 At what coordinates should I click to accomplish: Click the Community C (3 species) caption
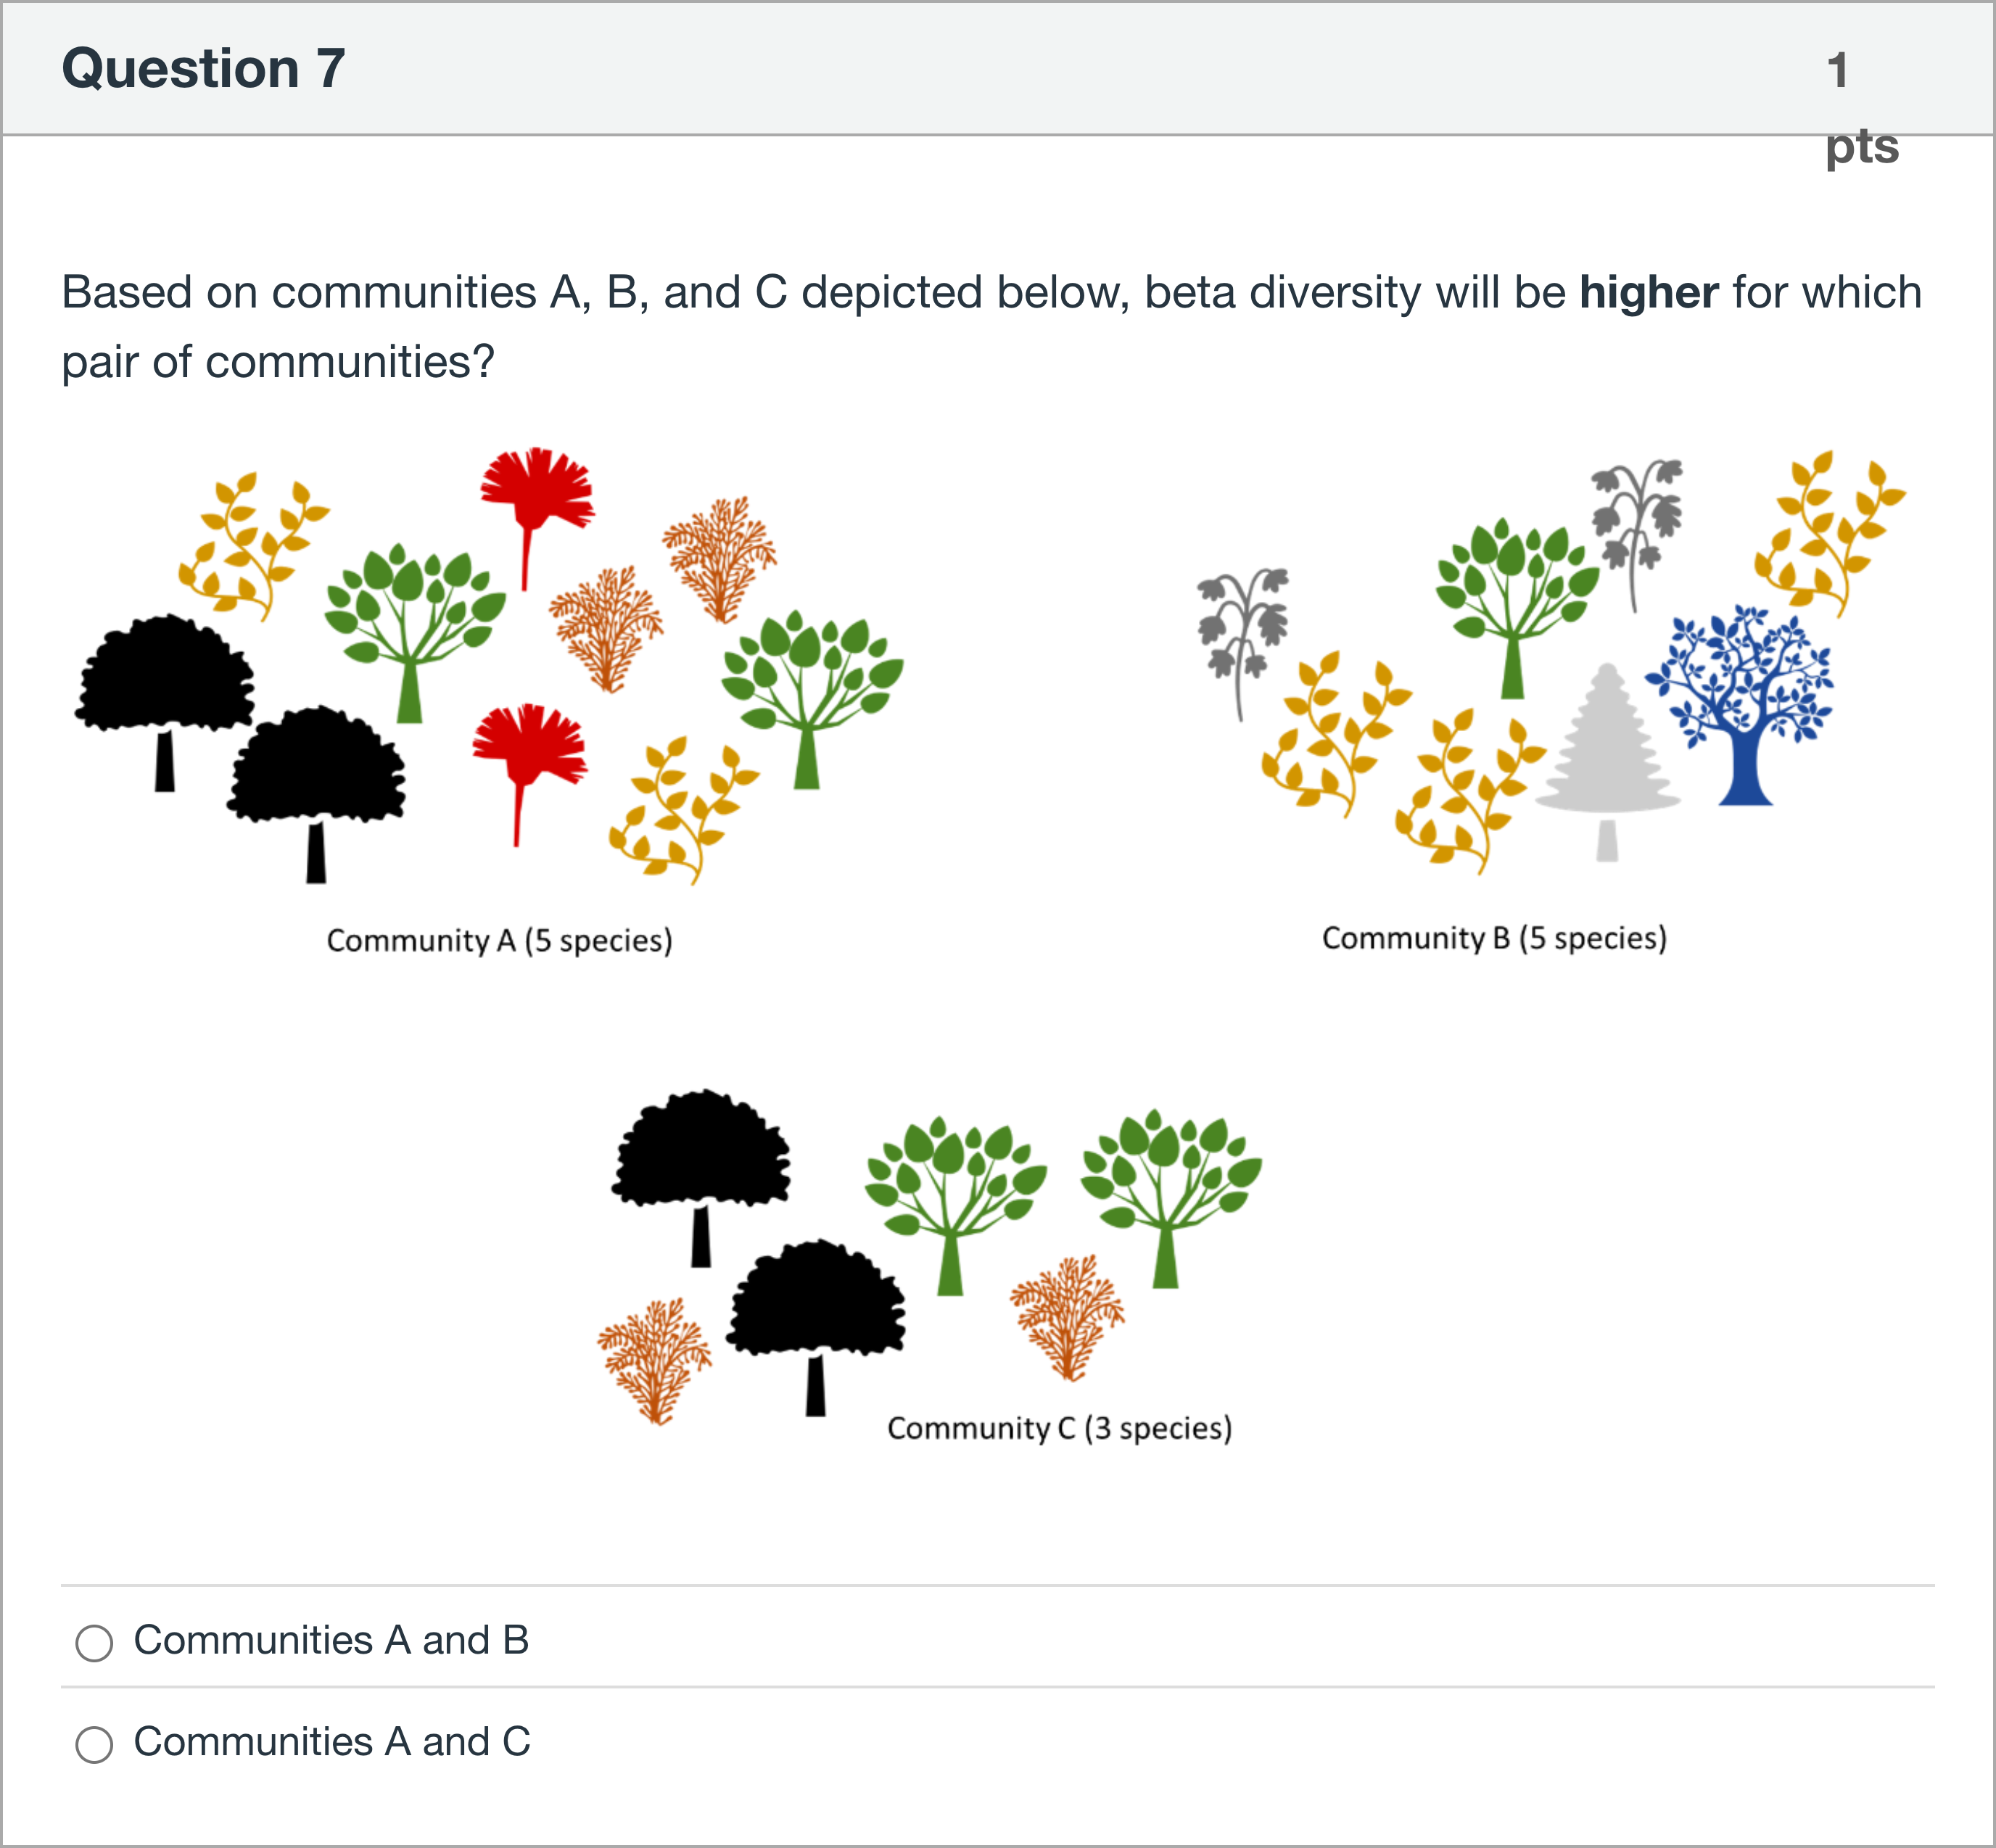coord(1059,1428)
